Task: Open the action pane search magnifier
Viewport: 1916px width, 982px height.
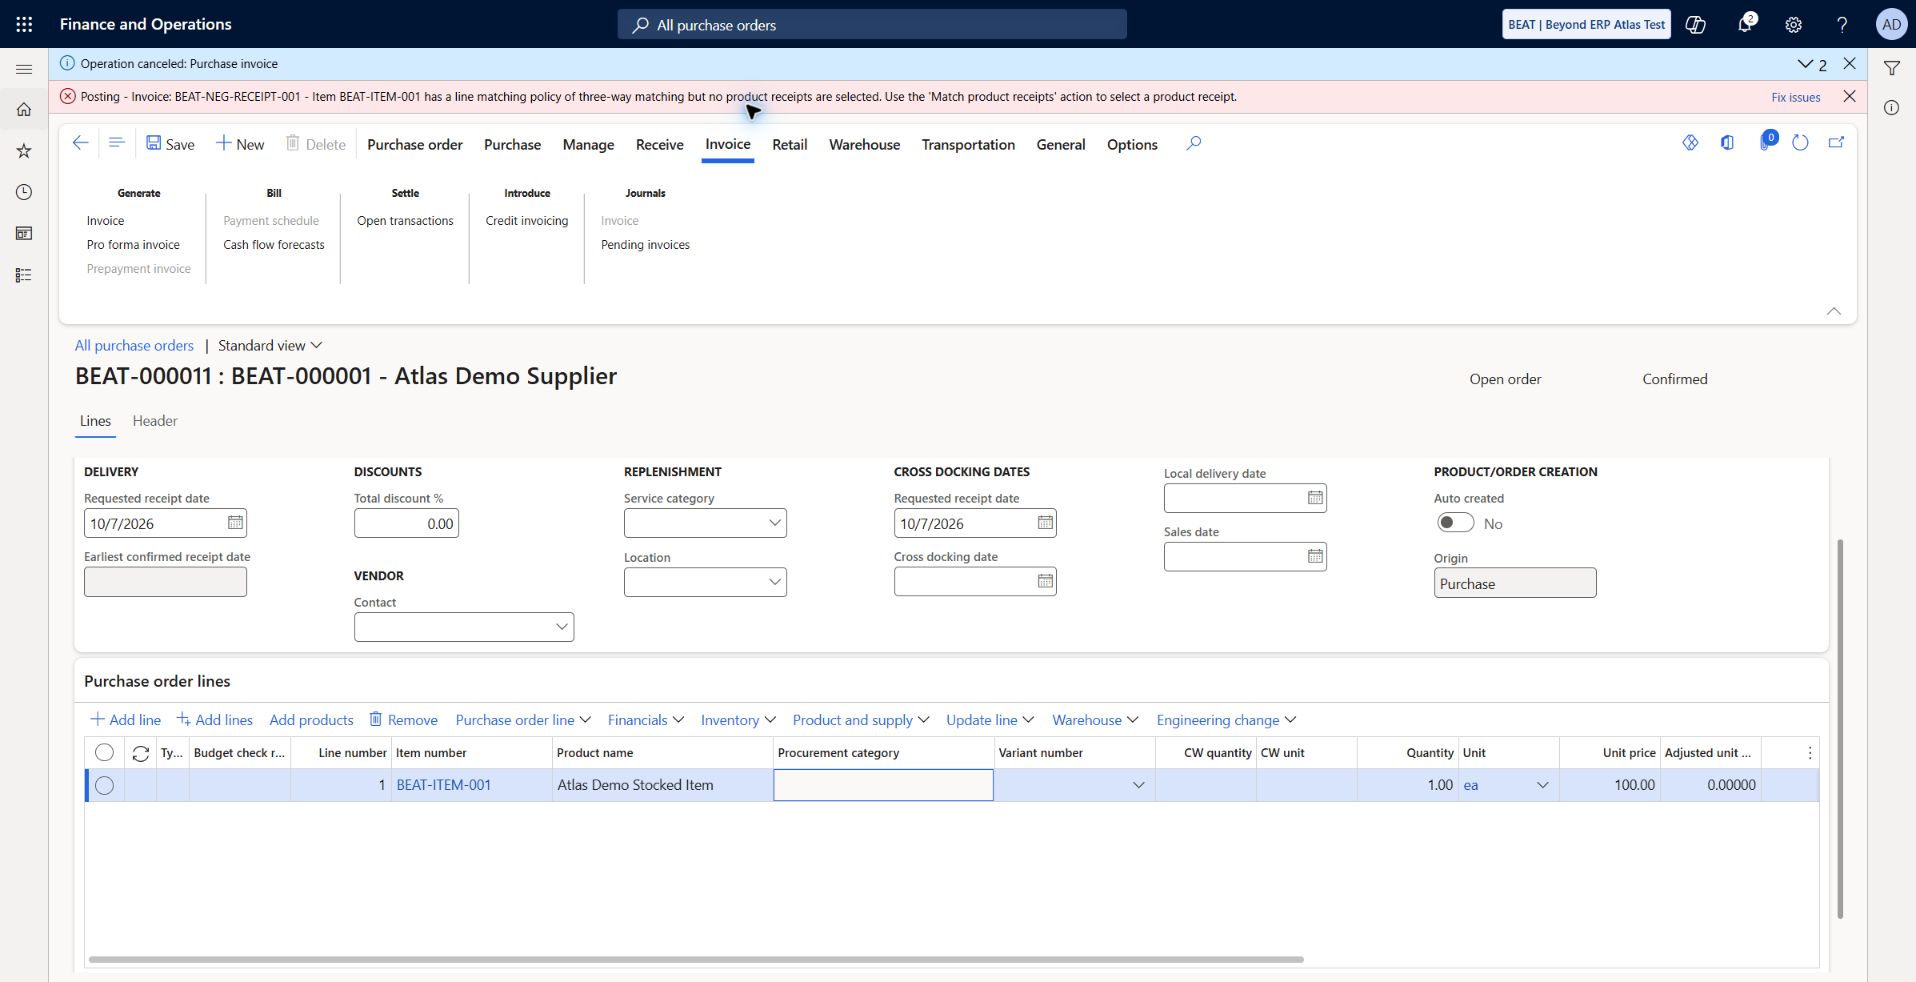Action: (x=1193, y=143)
